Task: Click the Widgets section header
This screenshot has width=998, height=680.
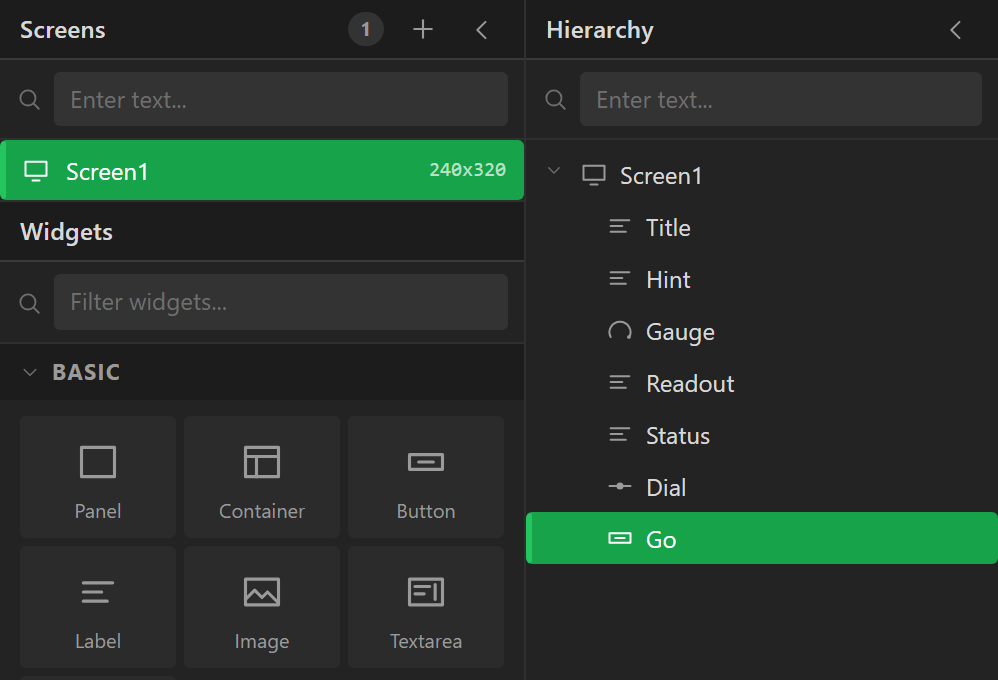Action: (262, 232)
